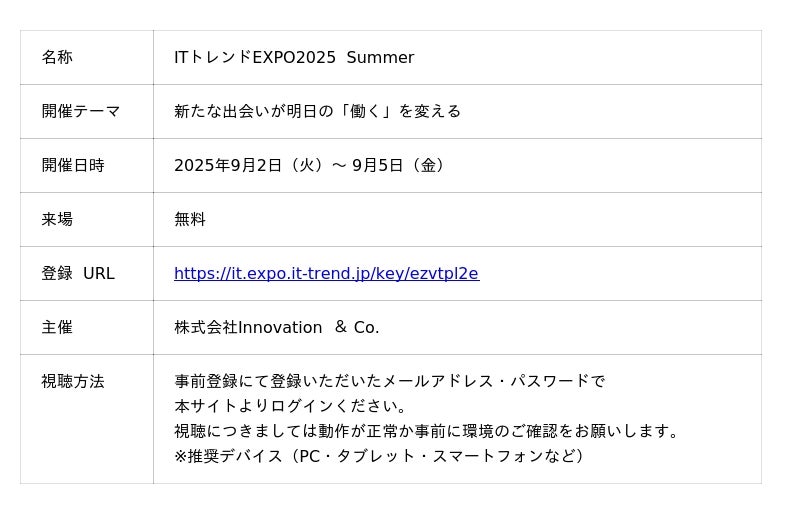Click the line starting with 事前登録にて
The height and width of the screenshot is (514, 800).
click(x=390, y=382)
